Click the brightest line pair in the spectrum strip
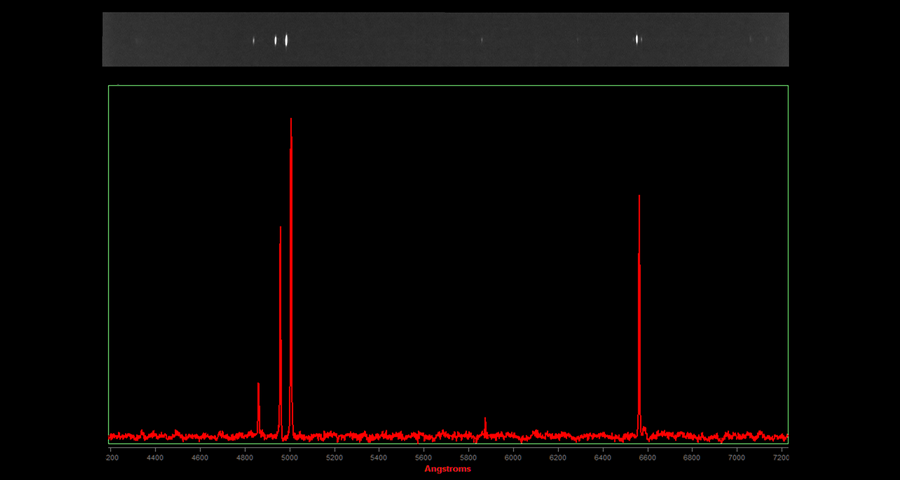Viewport: 900px width, 480px height. pos(281,40)
